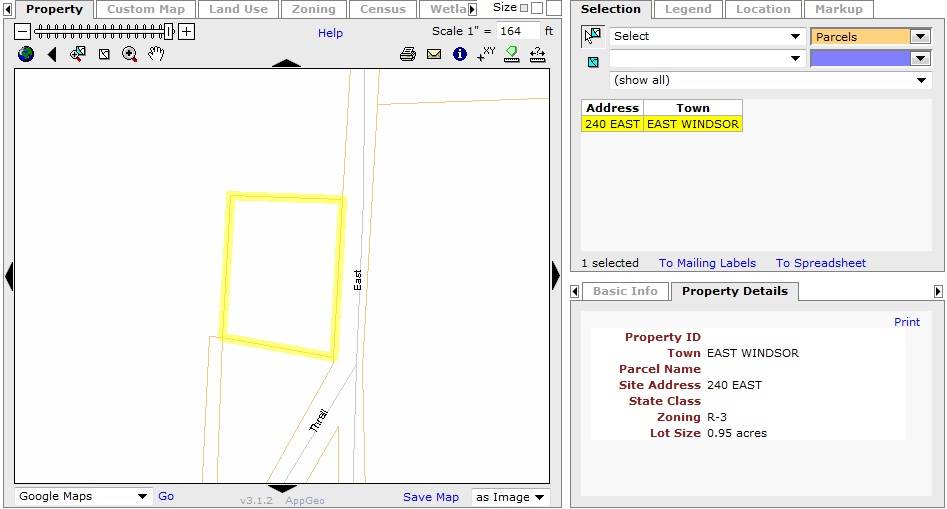Choose the largest map Size box
This screenshot has width=947, height=509.
(x=554, y=8)
